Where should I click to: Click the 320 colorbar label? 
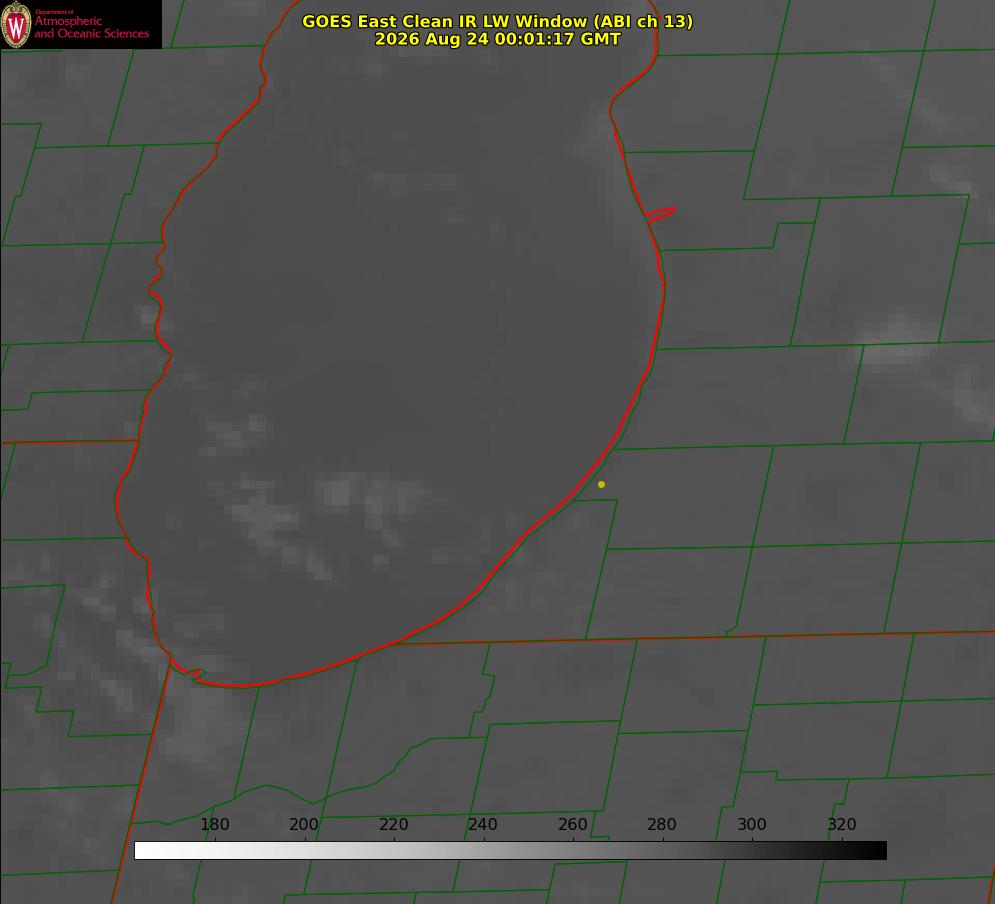click(842, 824)
